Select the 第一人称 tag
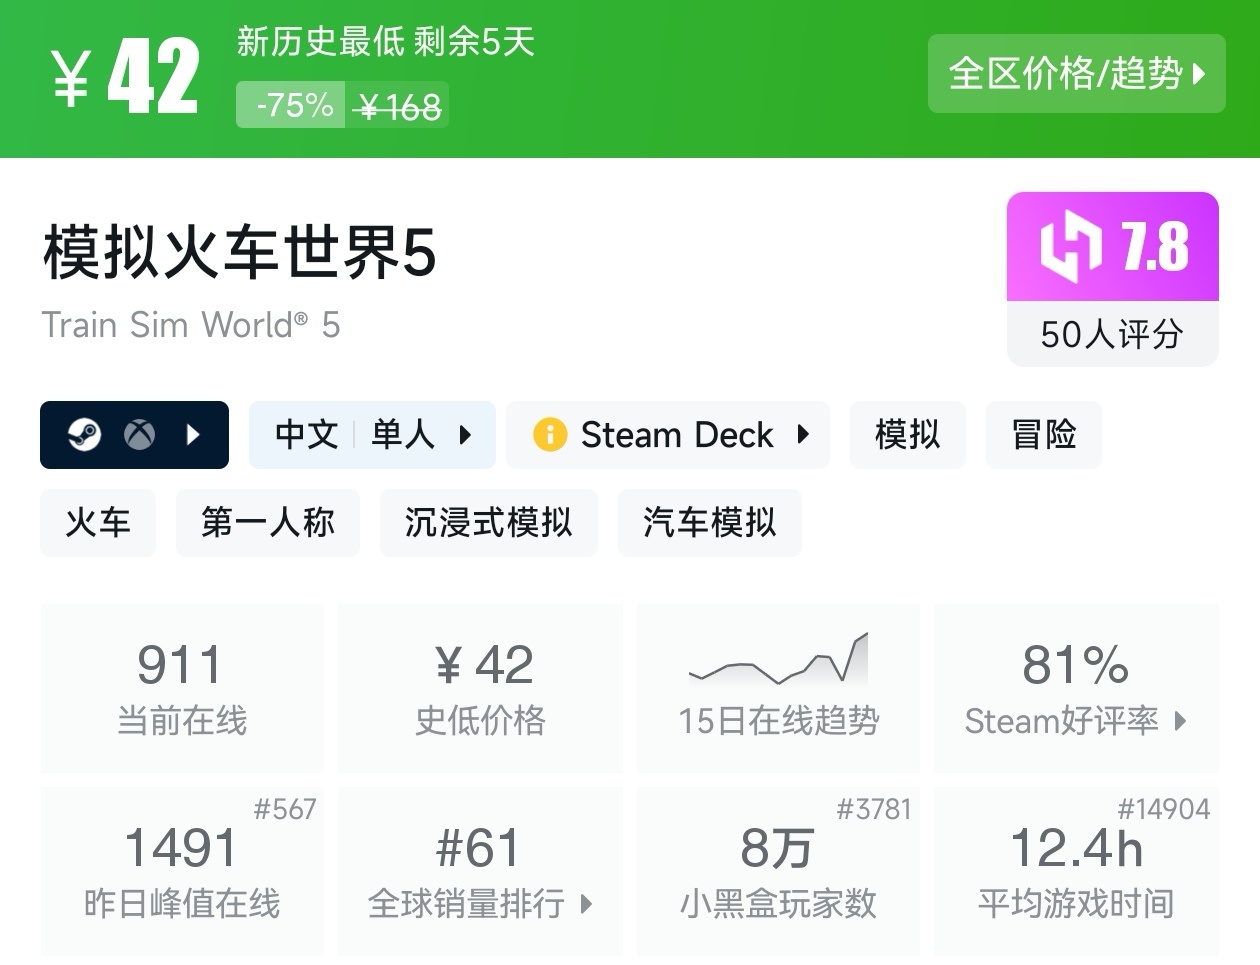Image resolution: width=1260 pixels, height=965 pixels. [268, 523]
